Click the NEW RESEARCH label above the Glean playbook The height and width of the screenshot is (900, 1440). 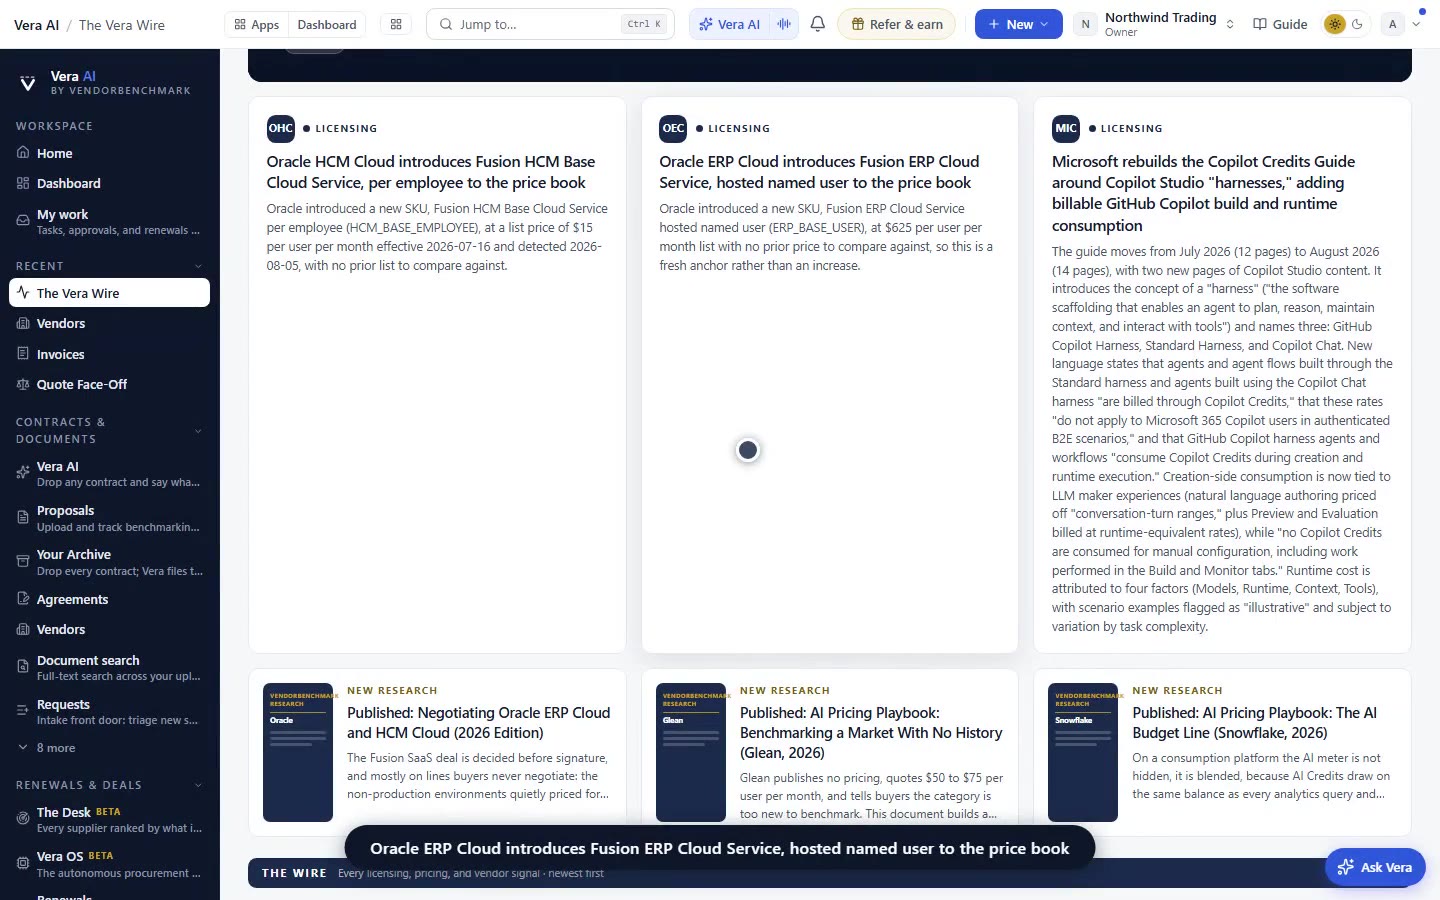785,690
